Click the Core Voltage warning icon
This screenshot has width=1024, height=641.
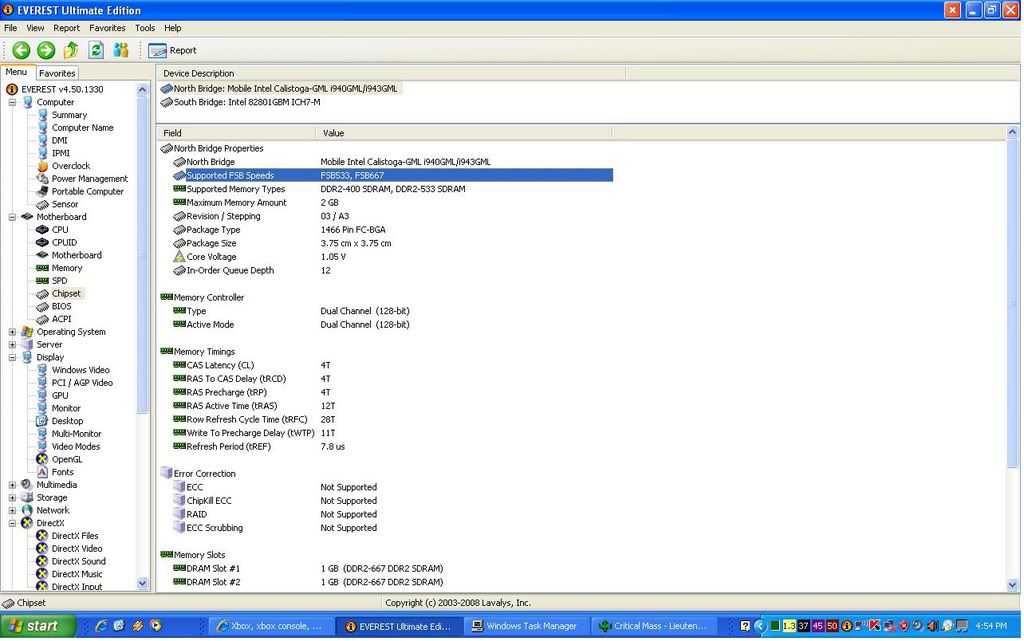(179, 257)
